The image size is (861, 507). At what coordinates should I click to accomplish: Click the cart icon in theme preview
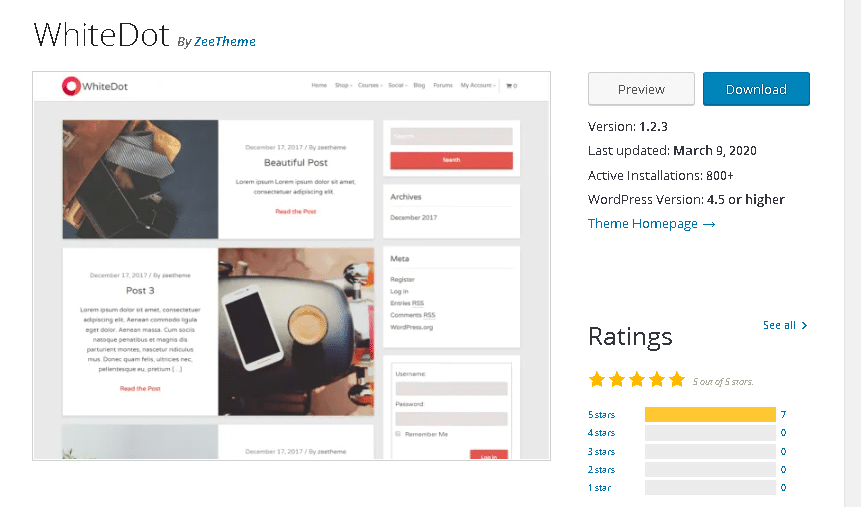(509, 86)
